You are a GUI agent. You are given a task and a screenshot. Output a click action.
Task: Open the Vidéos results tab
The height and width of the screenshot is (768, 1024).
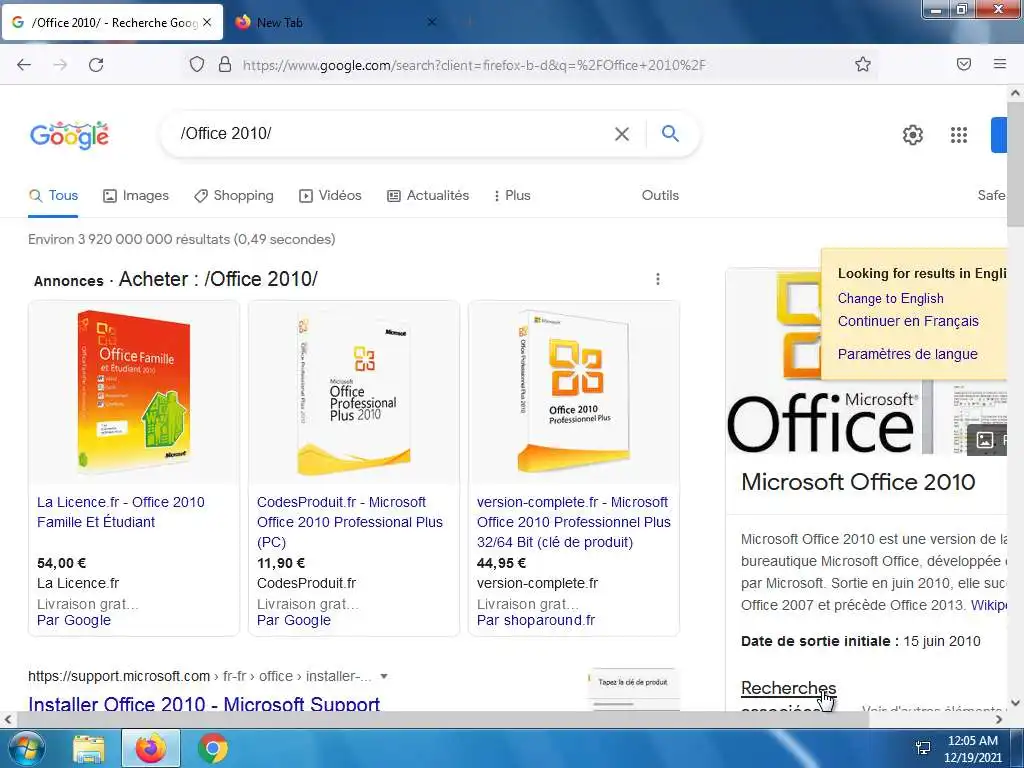tap(330, 195)
